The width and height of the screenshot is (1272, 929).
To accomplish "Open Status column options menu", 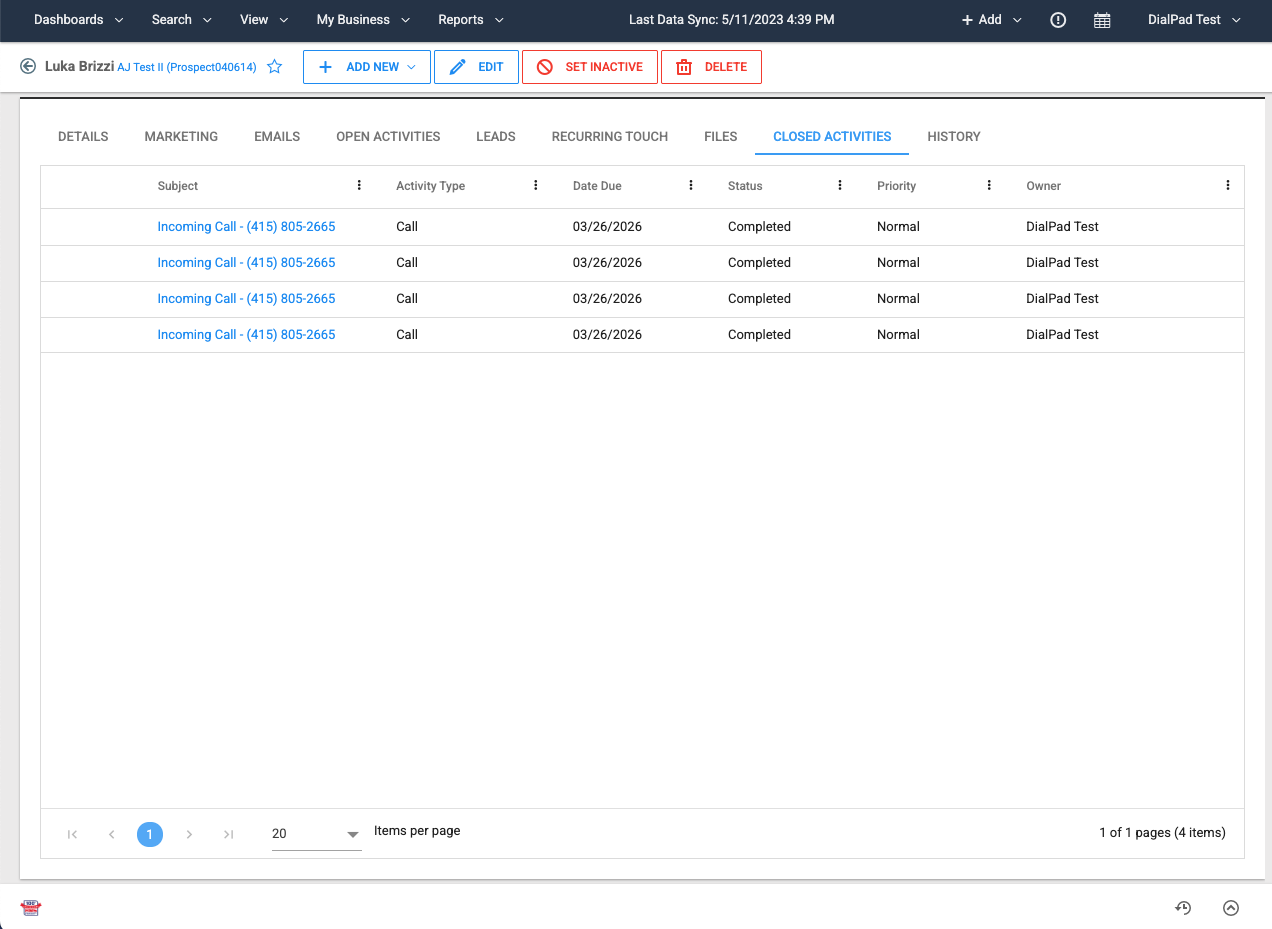I will (840, 186).
